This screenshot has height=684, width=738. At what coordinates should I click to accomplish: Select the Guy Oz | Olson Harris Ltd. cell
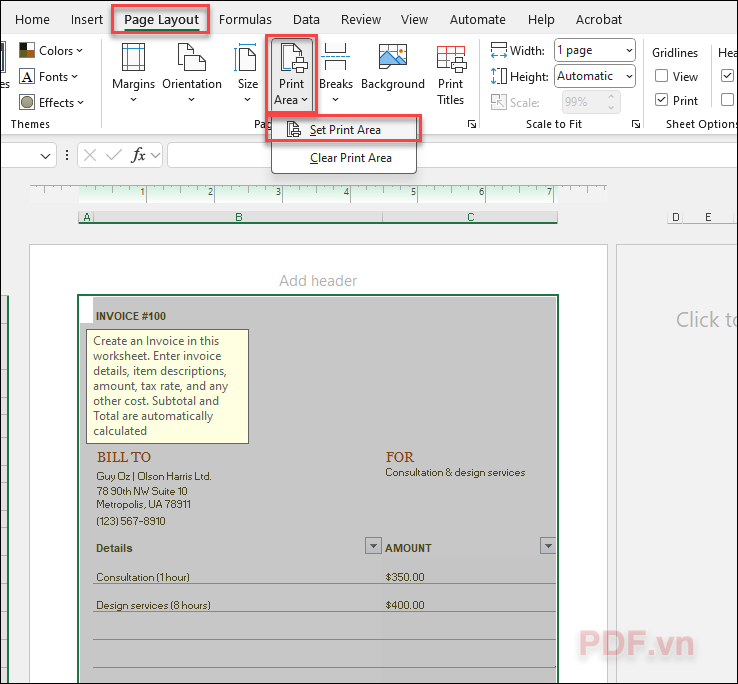tap(154, 476)
